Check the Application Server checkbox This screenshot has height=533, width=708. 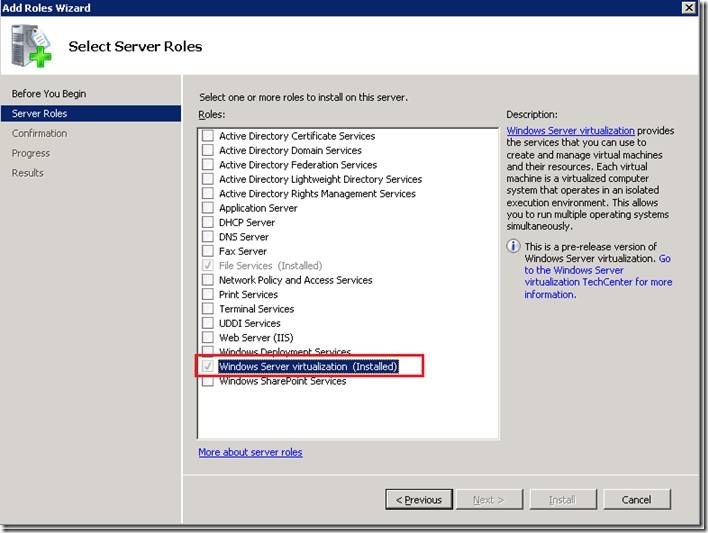pos(208,208)
